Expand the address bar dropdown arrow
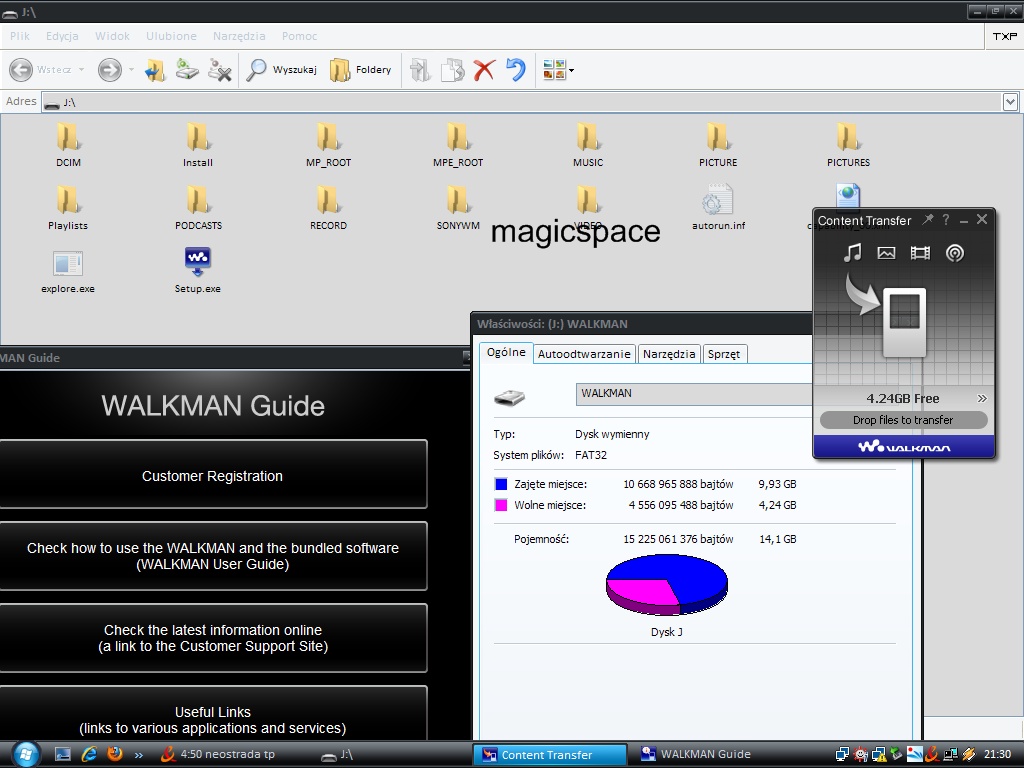 (1010, 102)
